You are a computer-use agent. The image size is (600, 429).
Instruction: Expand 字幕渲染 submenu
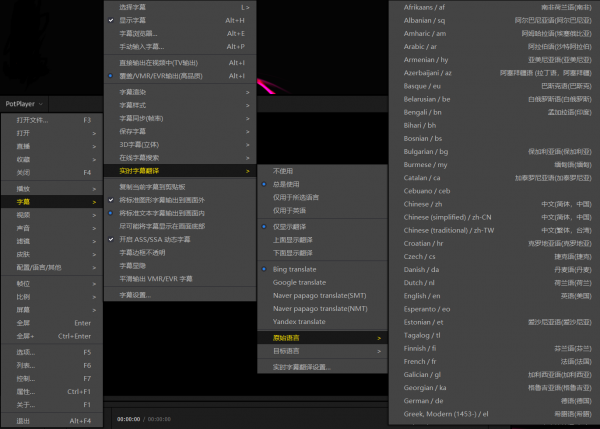(x=180, y=92)
